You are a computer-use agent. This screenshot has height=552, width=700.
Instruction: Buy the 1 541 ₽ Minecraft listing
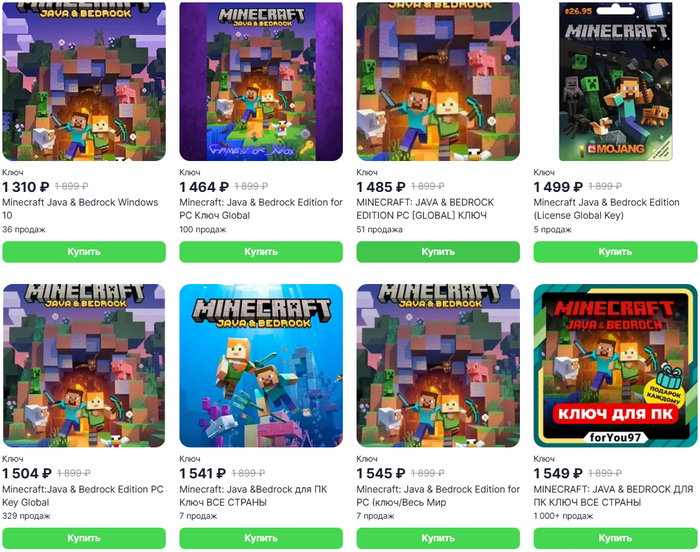(x=261, y=538)
